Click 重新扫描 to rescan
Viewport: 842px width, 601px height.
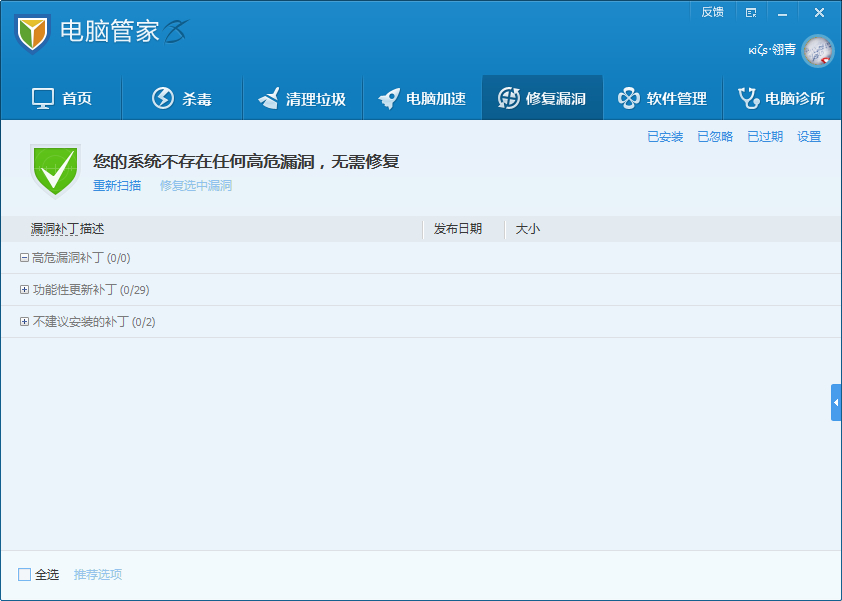tap(117, 186)
